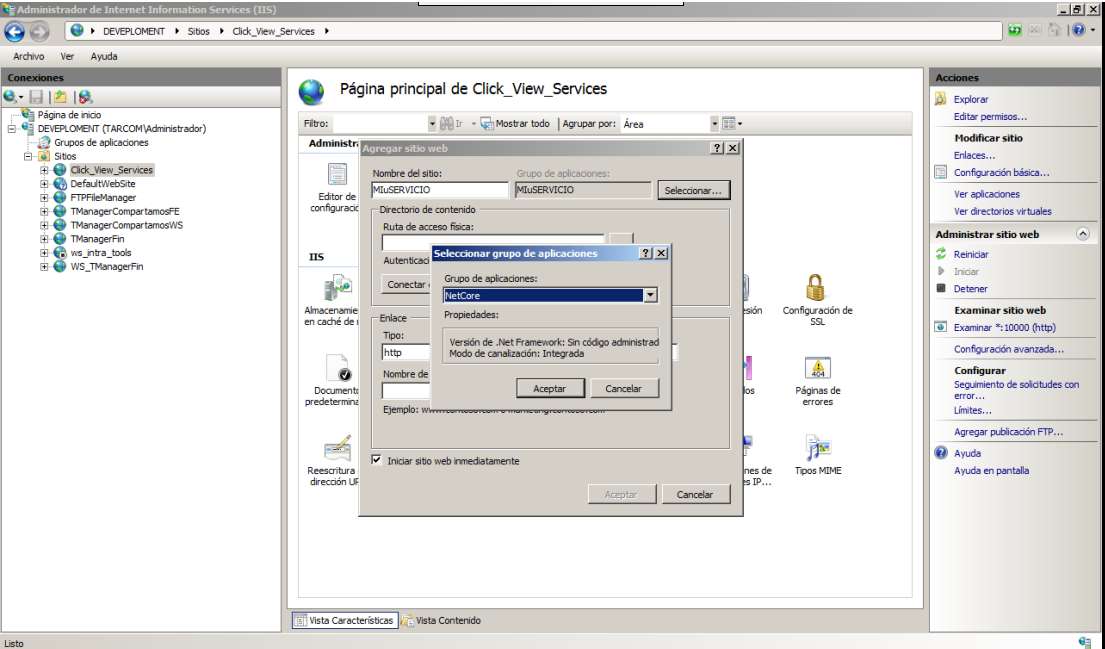This screenshot has height=649, width=1105.
Task: Open the Ver menu
Action: [67, 56]
